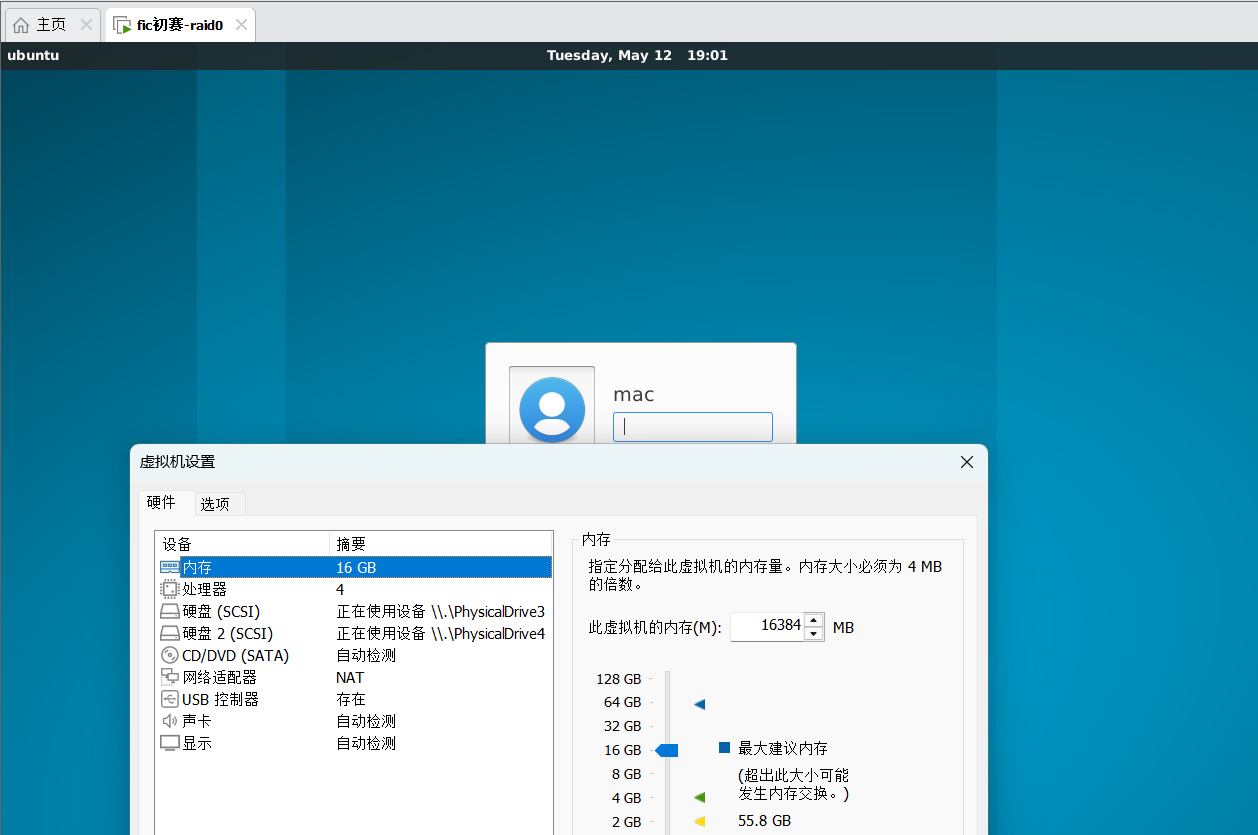The height and width of the screenshot is (835, 1258).
Task: Click the Processor chip icon
Action: [170, 589]
